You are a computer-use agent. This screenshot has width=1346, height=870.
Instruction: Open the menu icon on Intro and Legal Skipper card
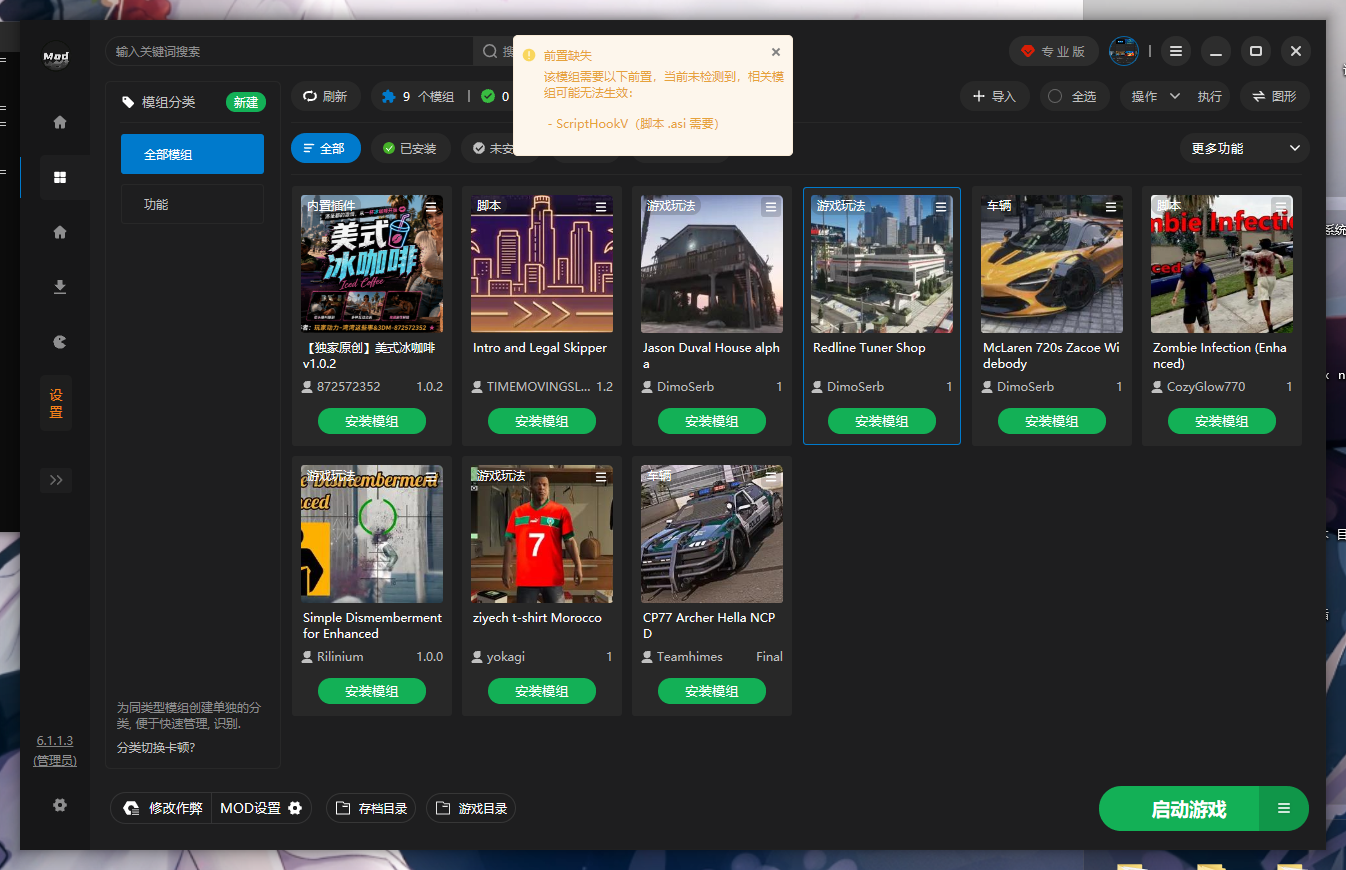pyautogui.click(x=601, y=207)
